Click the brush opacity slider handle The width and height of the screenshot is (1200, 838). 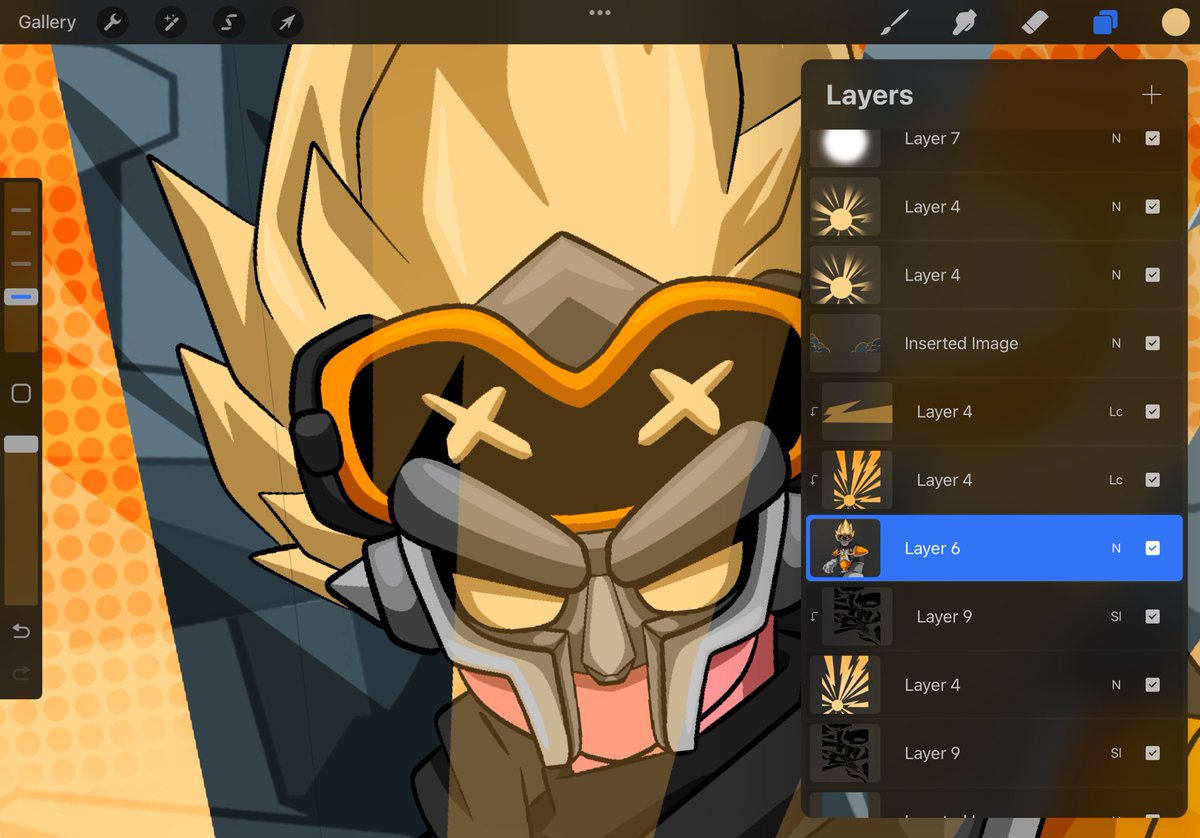coord(21,444)
